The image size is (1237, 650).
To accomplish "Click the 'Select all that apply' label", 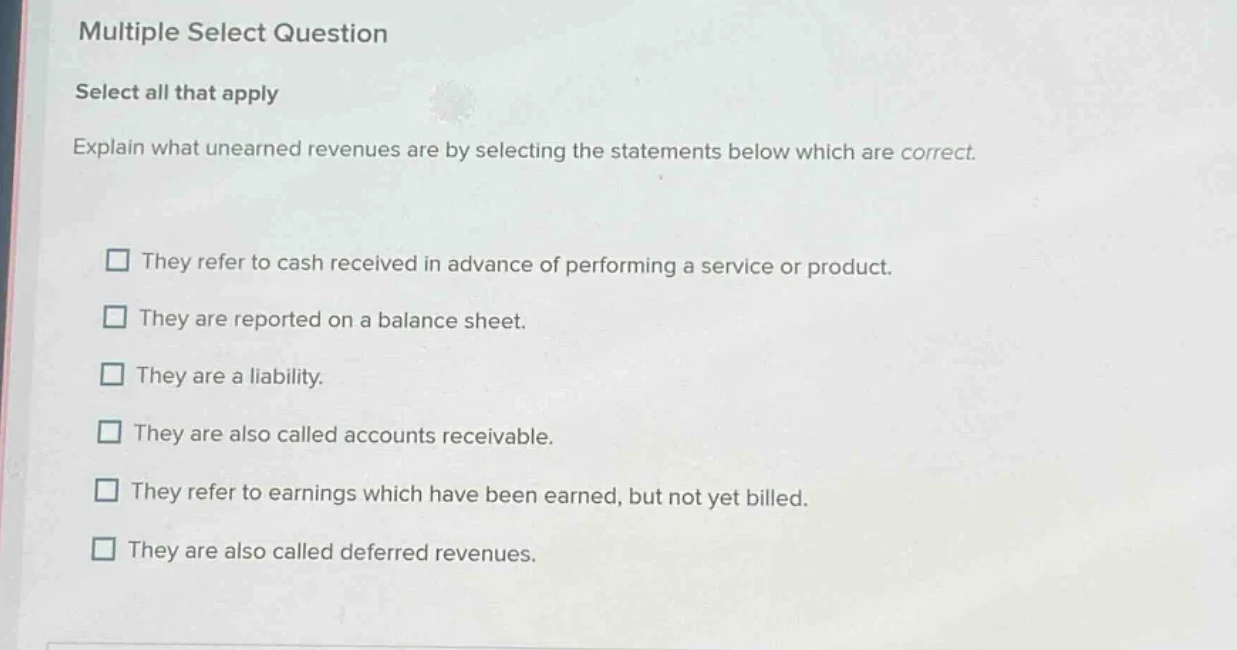I will coord(176,92).
